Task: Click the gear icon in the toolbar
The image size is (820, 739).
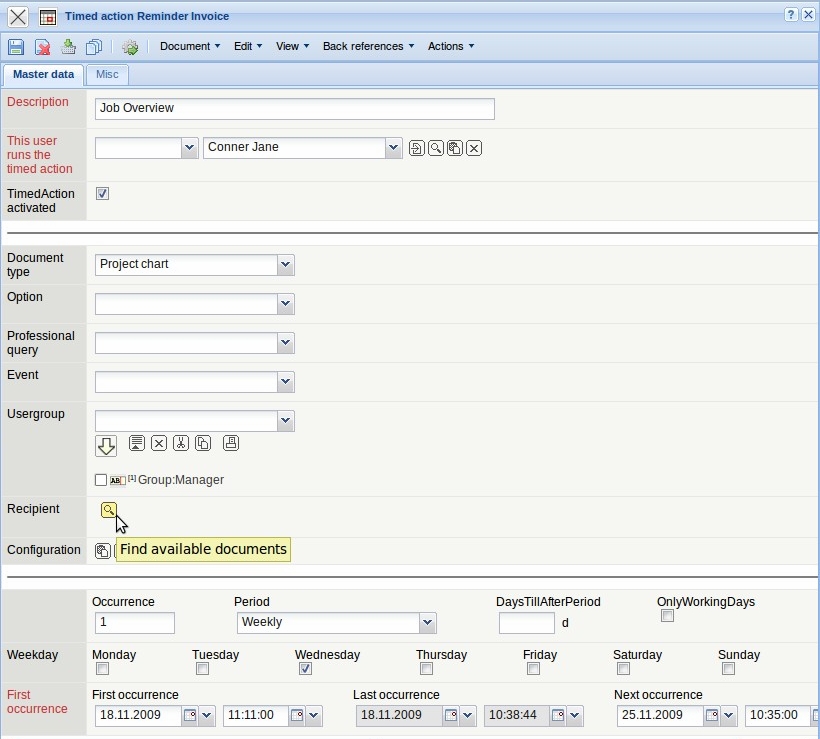Action: pyautogui.click(x=130, y=47)
